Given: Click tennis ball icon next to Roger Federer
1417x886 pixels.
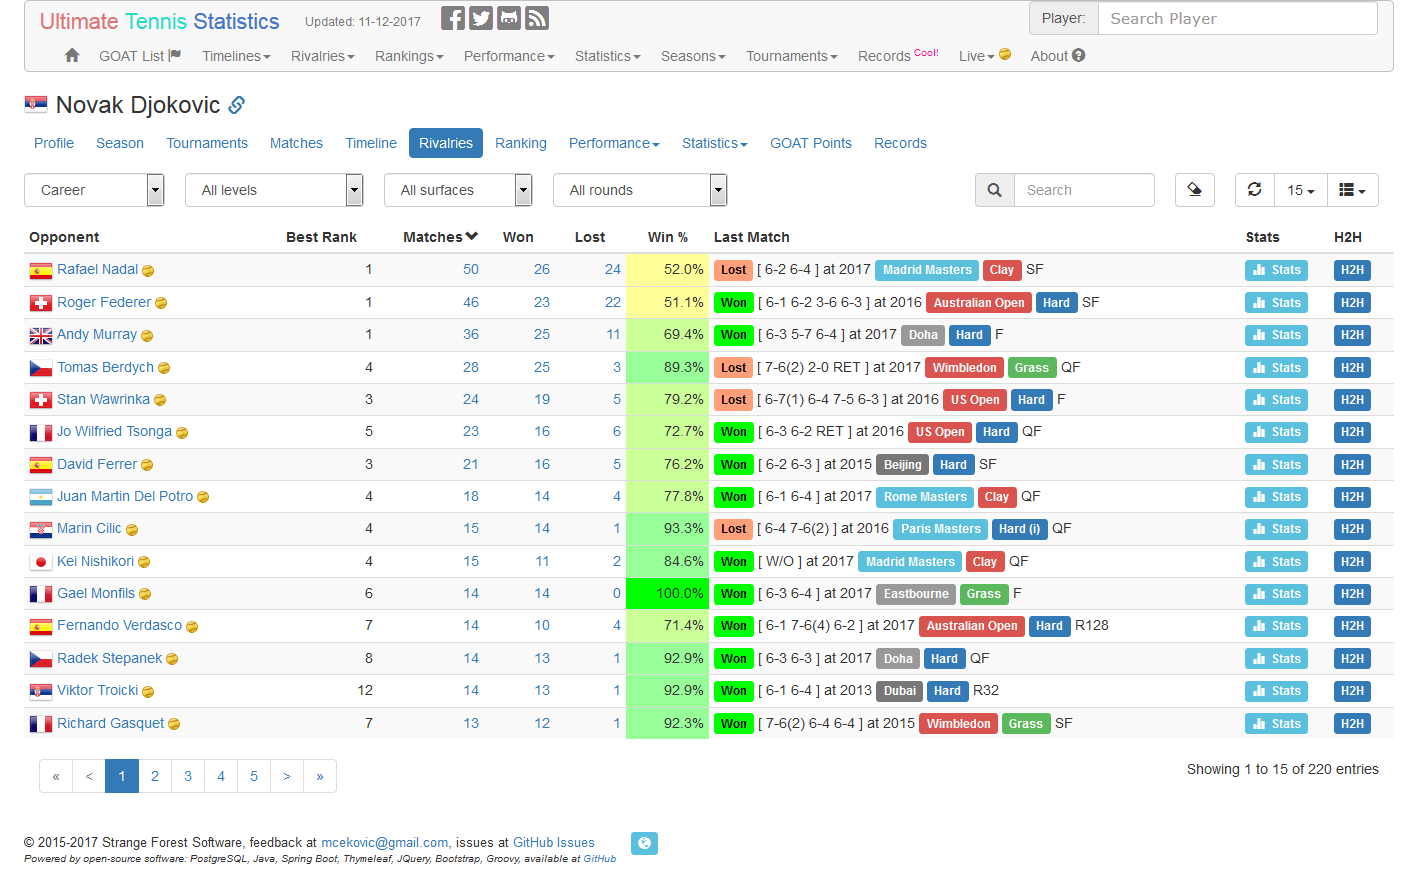Looking at the screenshot, I should pos(161,303).
